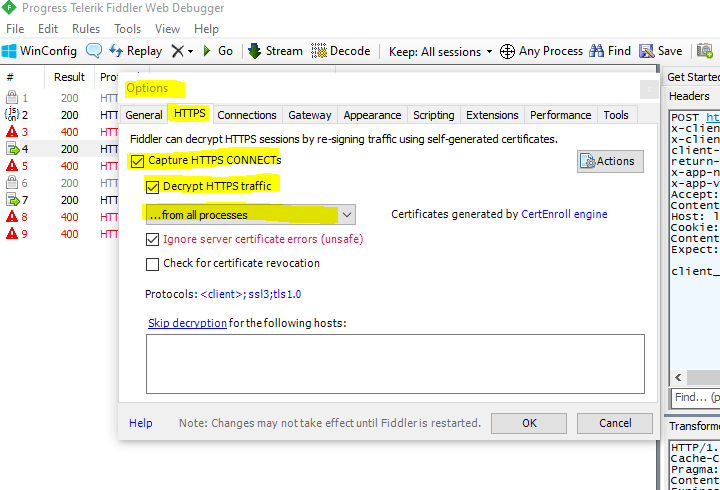The image size is (720, 490).
Task: Toggle Capture HTTPS CONNECTs checkbox
Action: [137, 161]
